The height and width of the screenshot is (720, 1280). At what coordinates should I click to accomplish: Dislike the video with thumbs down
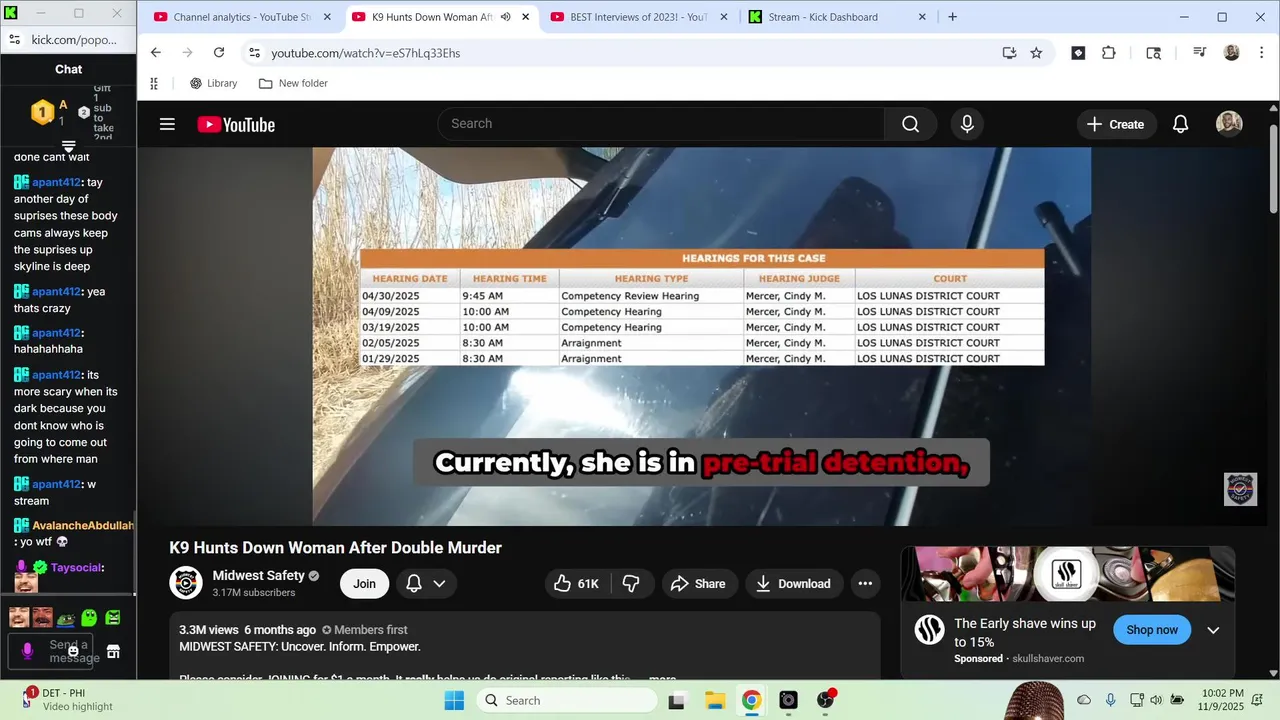coord(631,584)
